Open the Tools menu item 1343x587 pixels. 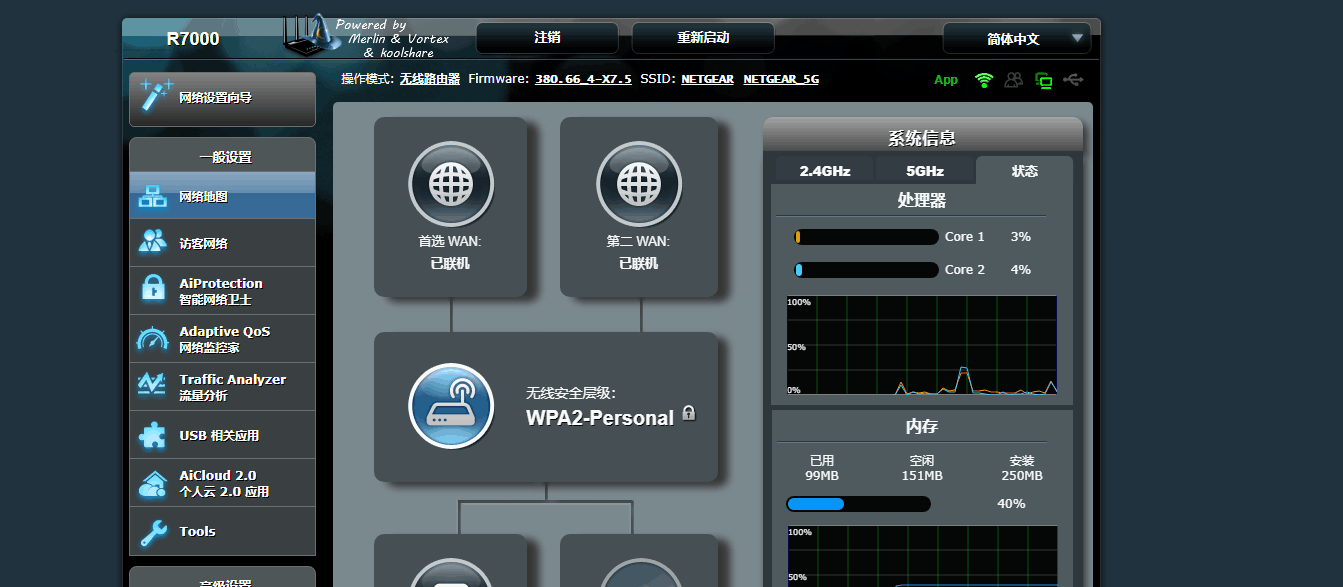[x=222, y=531]
